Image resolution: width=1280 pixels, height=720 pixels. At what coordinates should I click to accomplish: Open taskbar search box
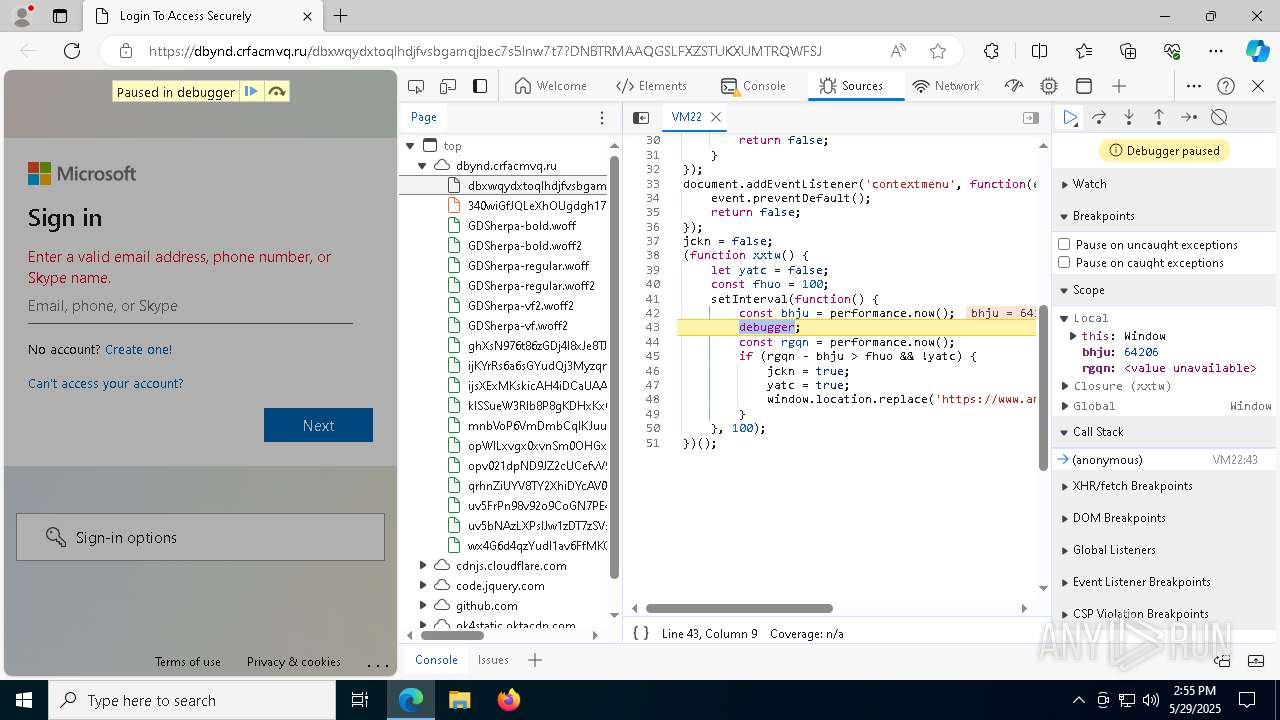192,700
